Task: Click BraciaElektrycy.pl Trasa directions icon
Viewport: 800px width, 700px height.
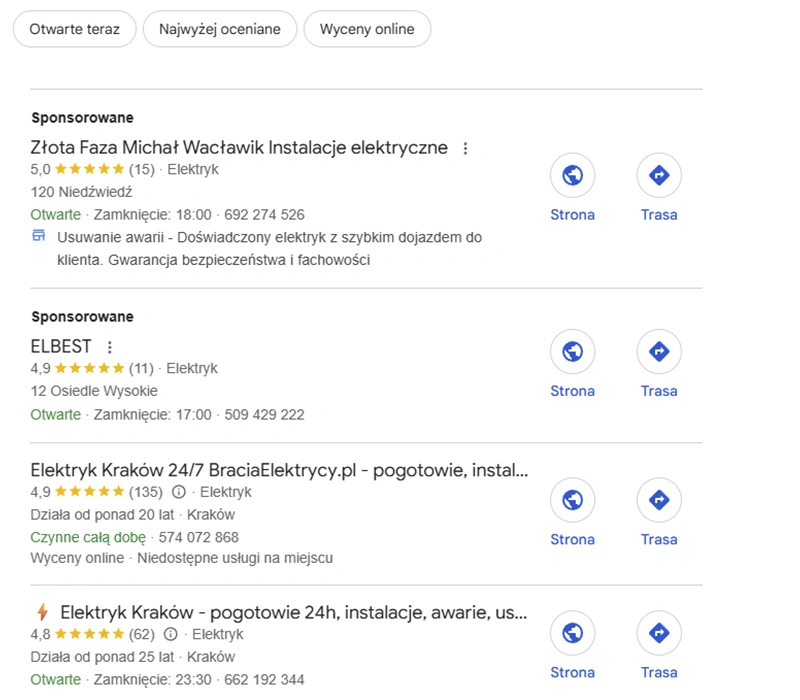Action: point(659,500)
